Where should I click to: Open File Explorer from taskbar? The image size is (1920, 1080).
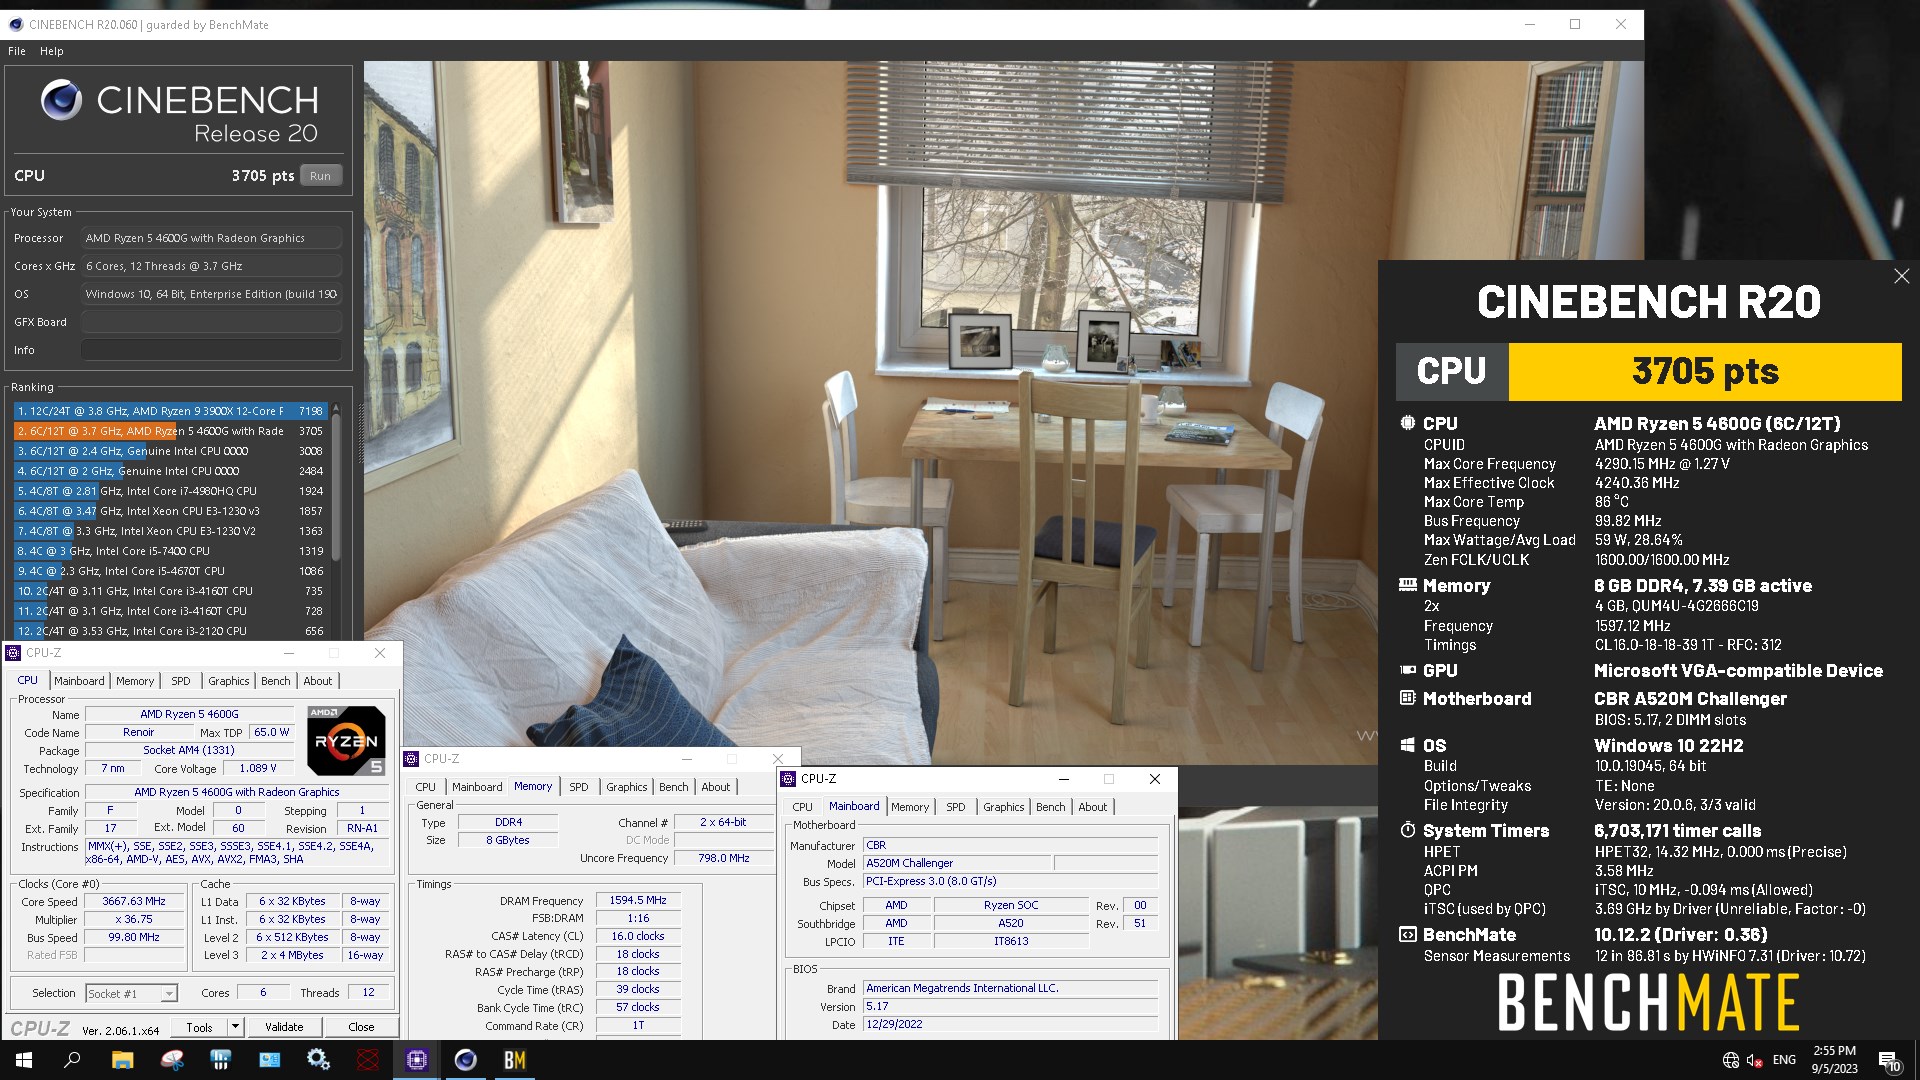tap(122, 1060)
